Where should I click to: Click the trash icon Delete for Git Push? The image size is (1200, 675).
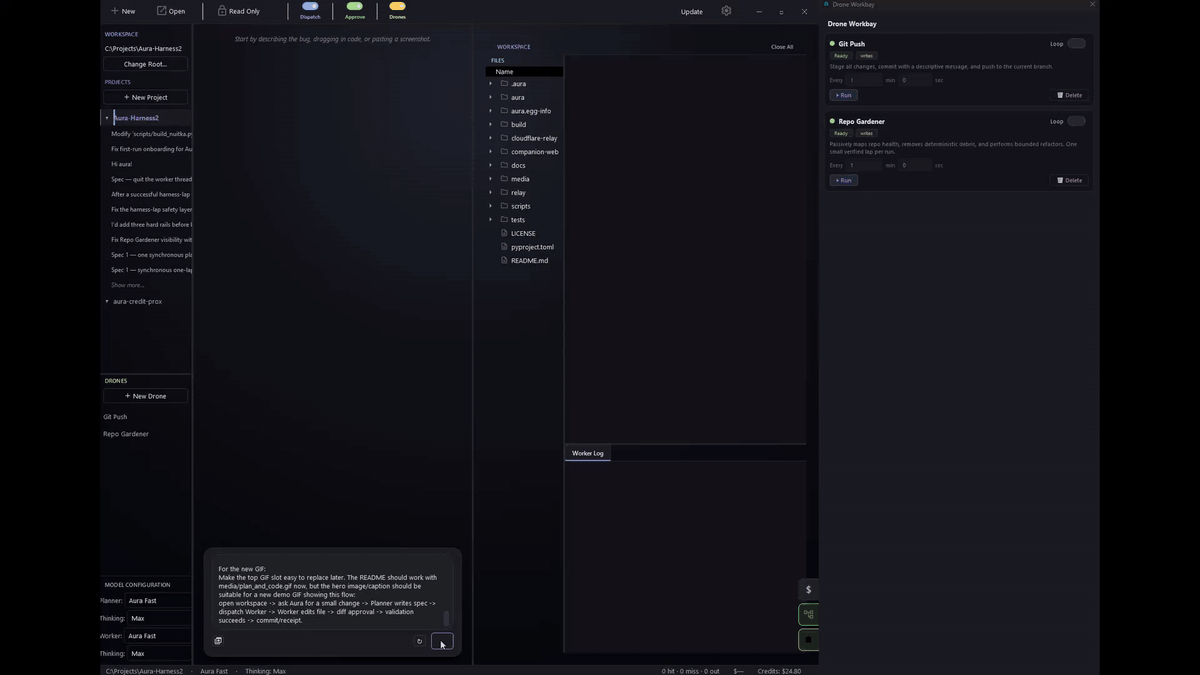click(1070, 95)
